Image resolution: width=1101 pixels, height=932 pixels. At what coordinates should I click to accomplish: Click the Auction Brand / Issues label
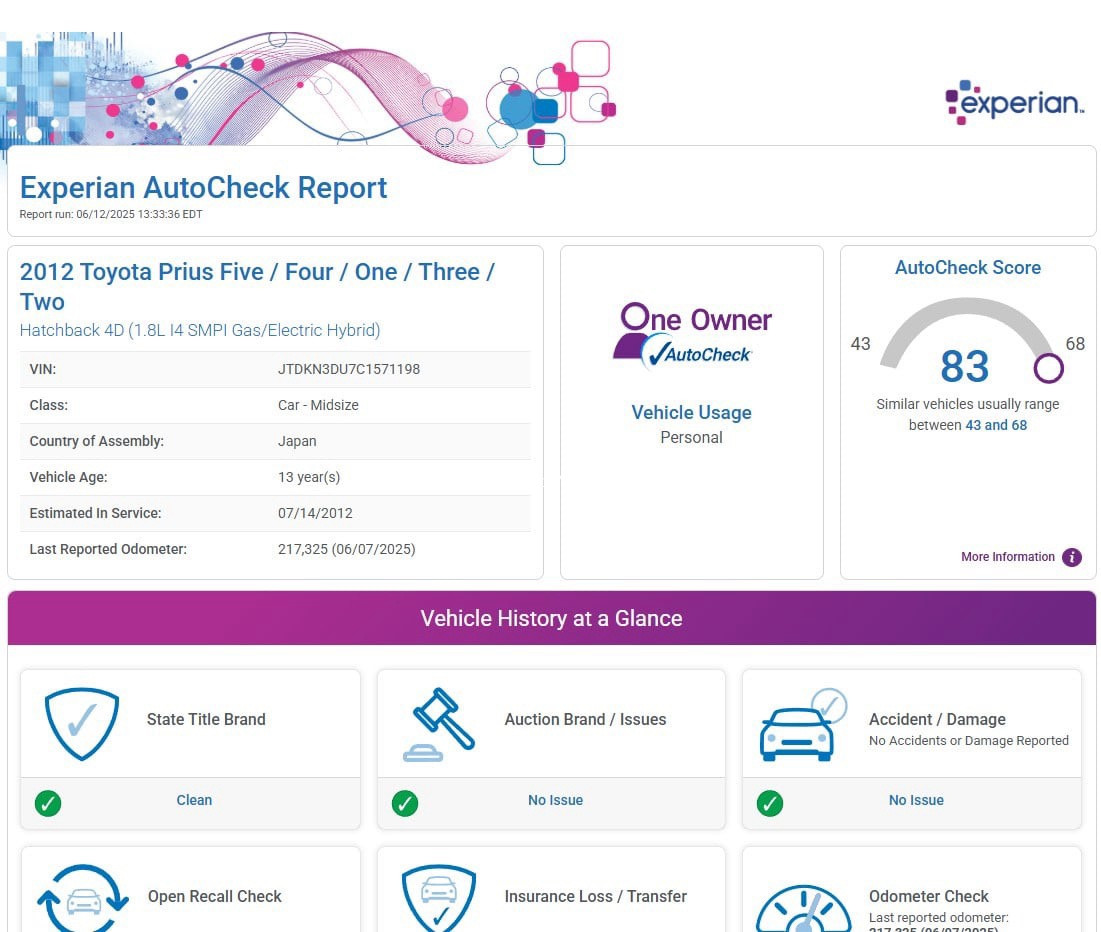coord(585,719)
